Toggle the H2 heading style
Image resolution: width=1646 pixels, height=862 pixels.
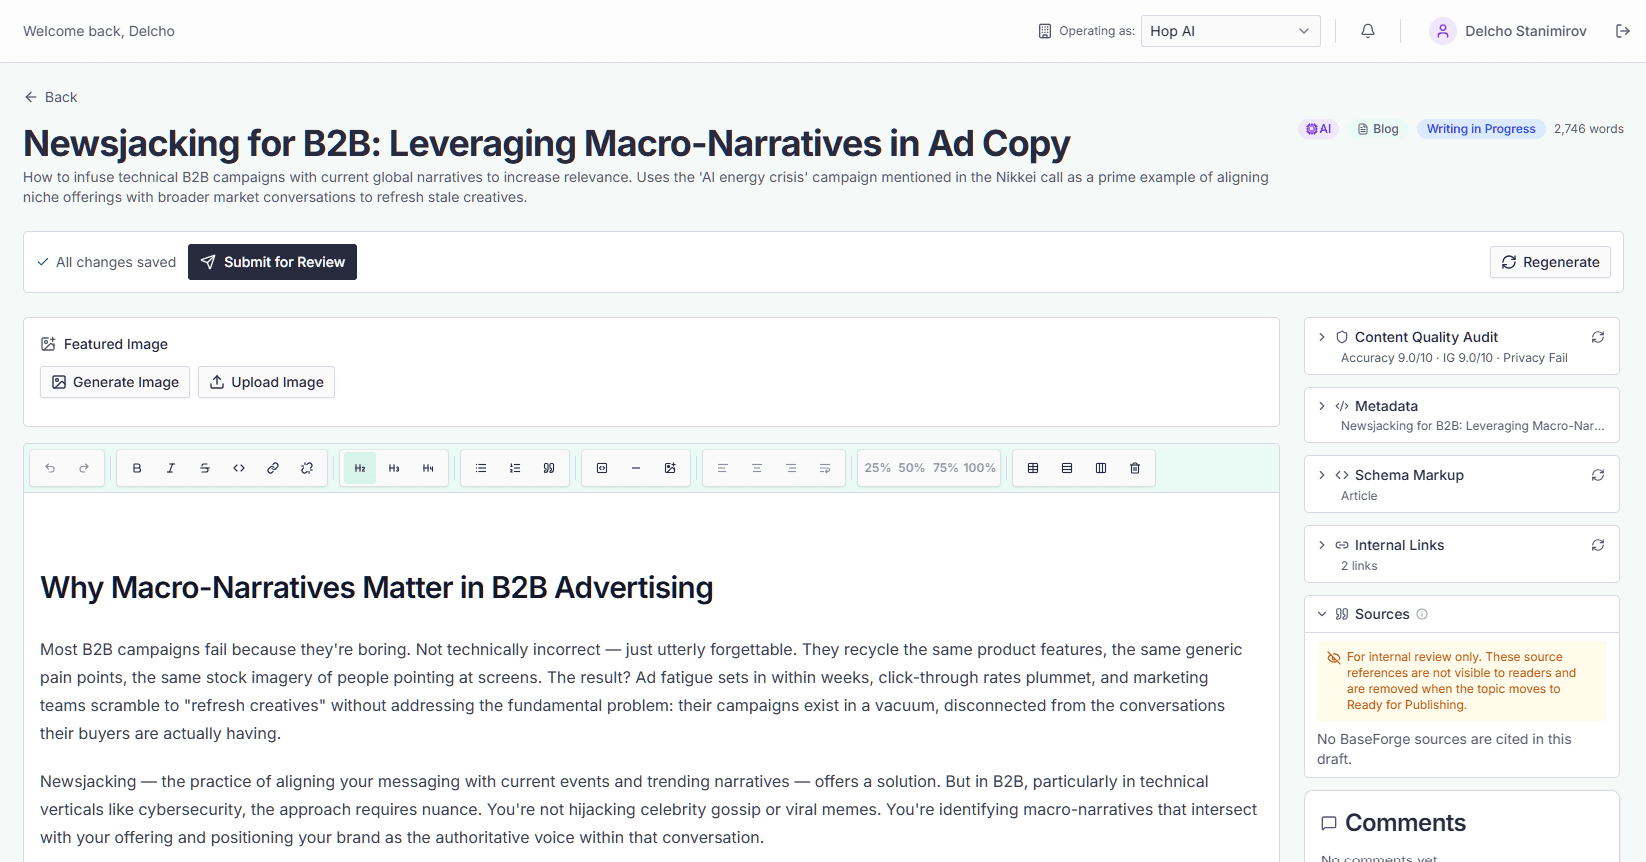360,468
